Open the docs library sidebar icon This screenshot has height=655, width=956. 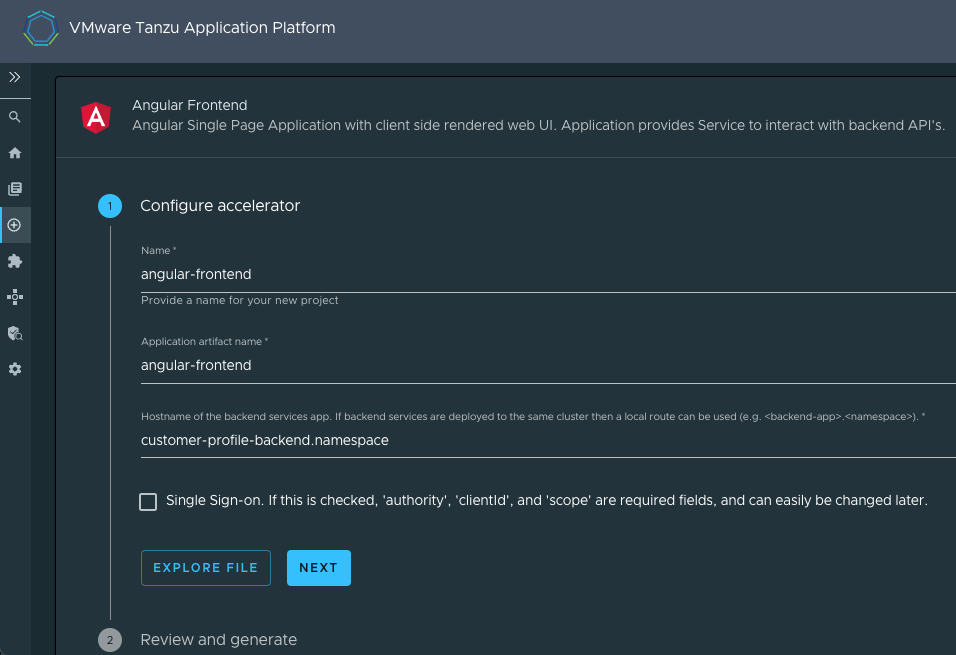(15, 189)
